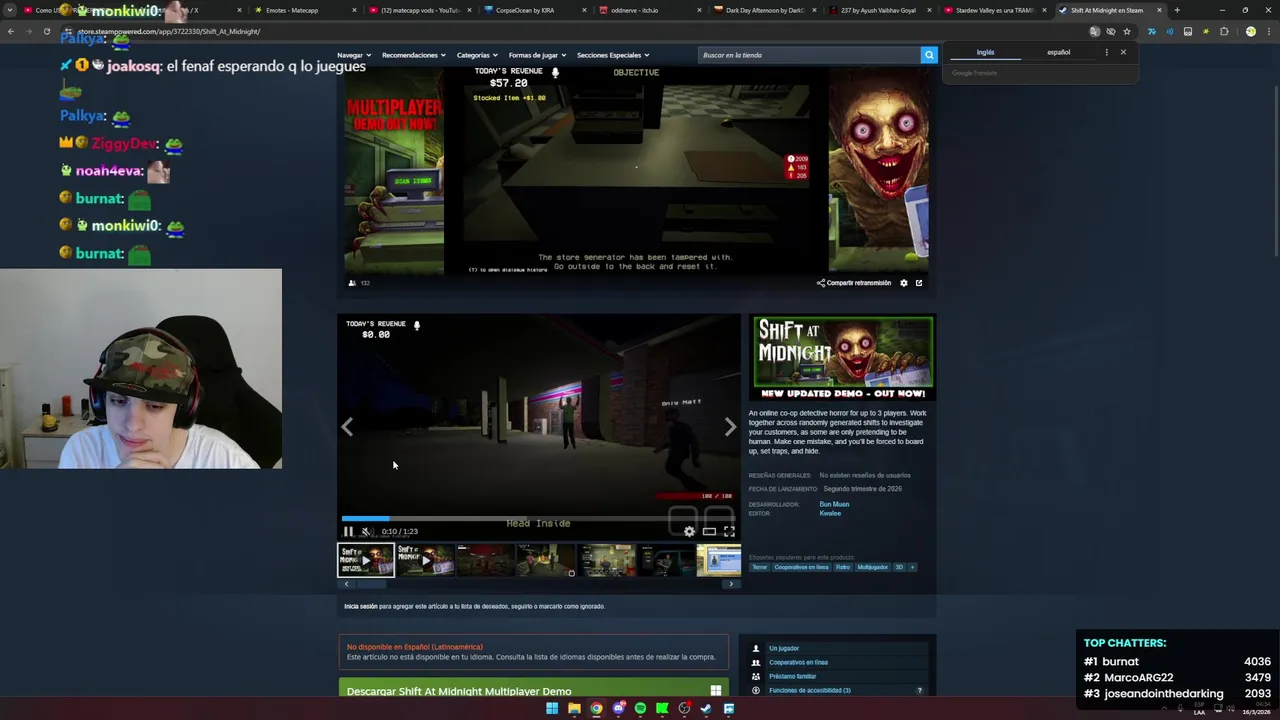This screenshot has width=1280, height=720.
Task: Close the Google Translate popup
Action: (x=1123, y=52)
